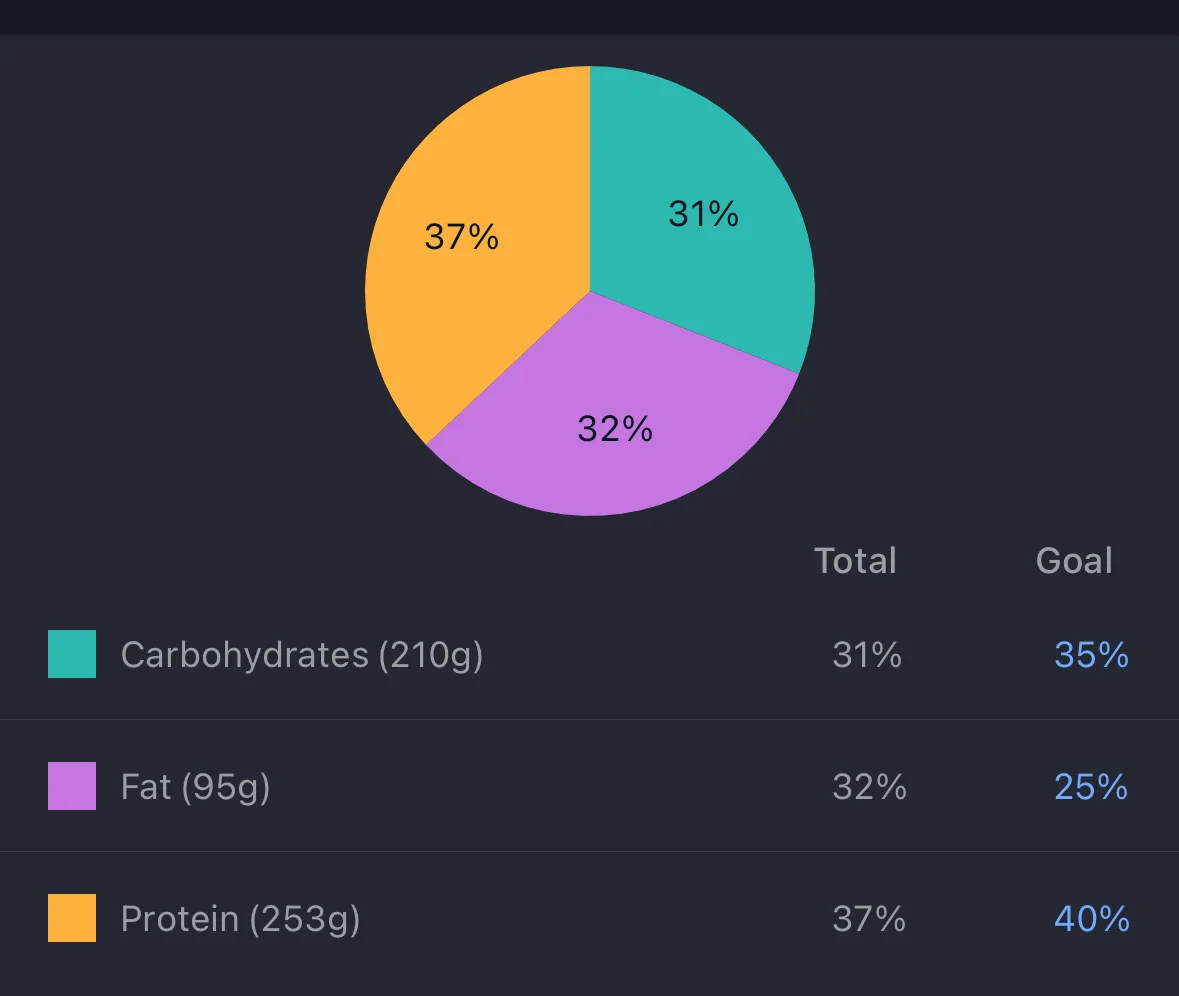Click the Goal column header

pyautogui.click(x=1074, y=561)
